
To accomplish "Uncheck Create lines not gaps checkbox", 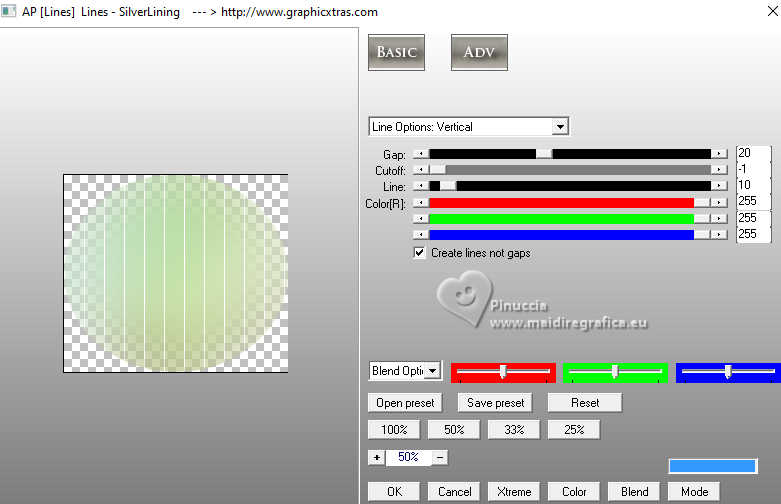I will tap(419, 252).
